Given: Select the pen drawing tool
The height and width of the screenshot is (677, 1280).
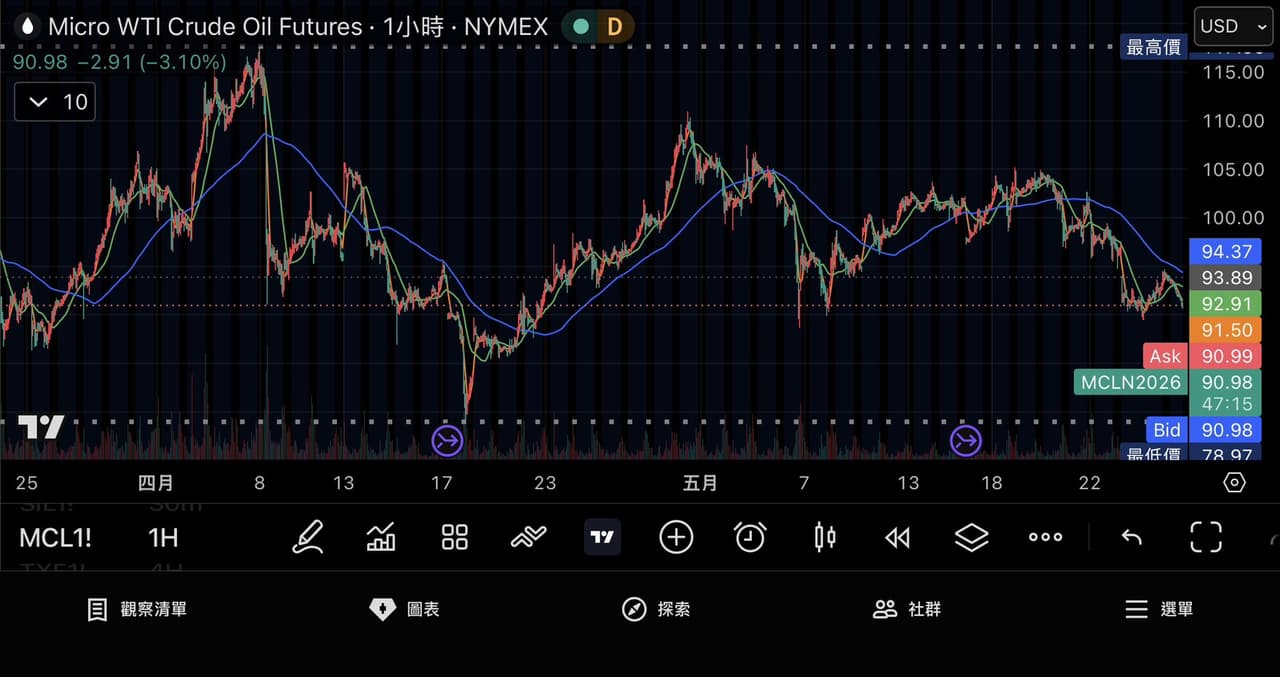Looking at the screenshot, I should pos(308,537).
